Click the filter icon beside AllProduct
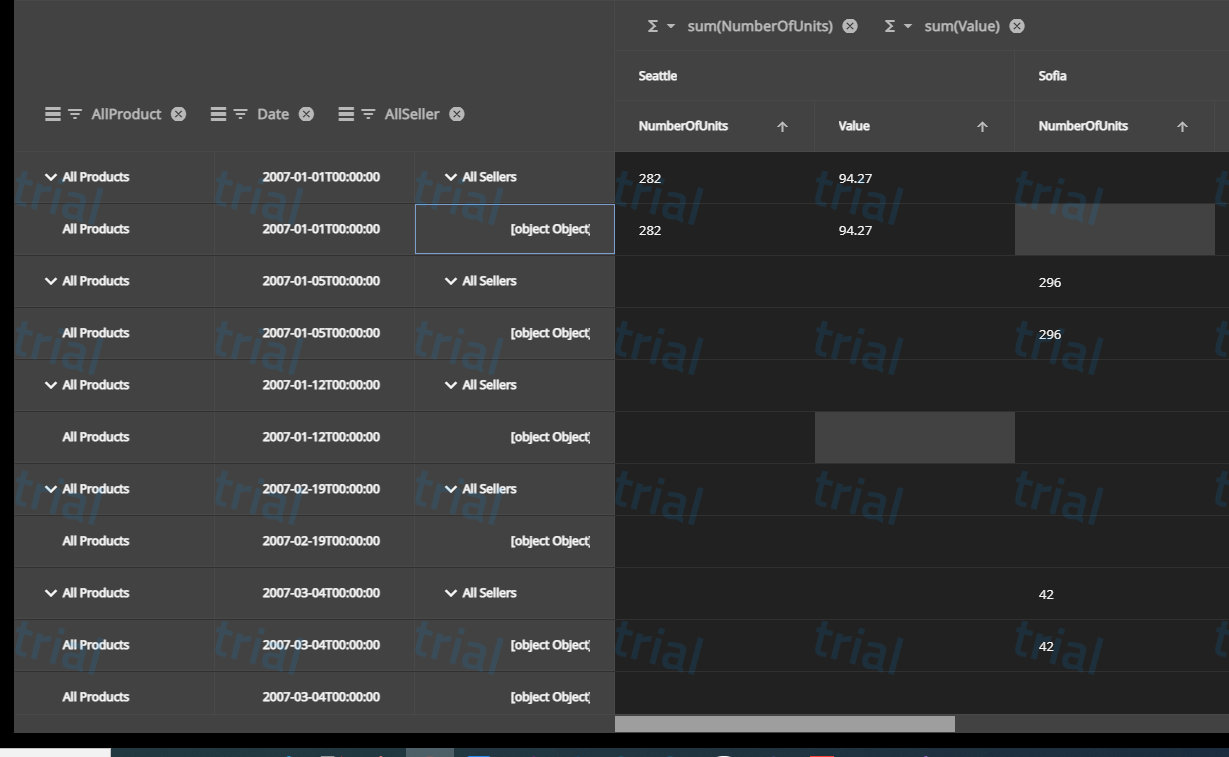The width and height of the screenshot is (1229, 757). point(73,114)
